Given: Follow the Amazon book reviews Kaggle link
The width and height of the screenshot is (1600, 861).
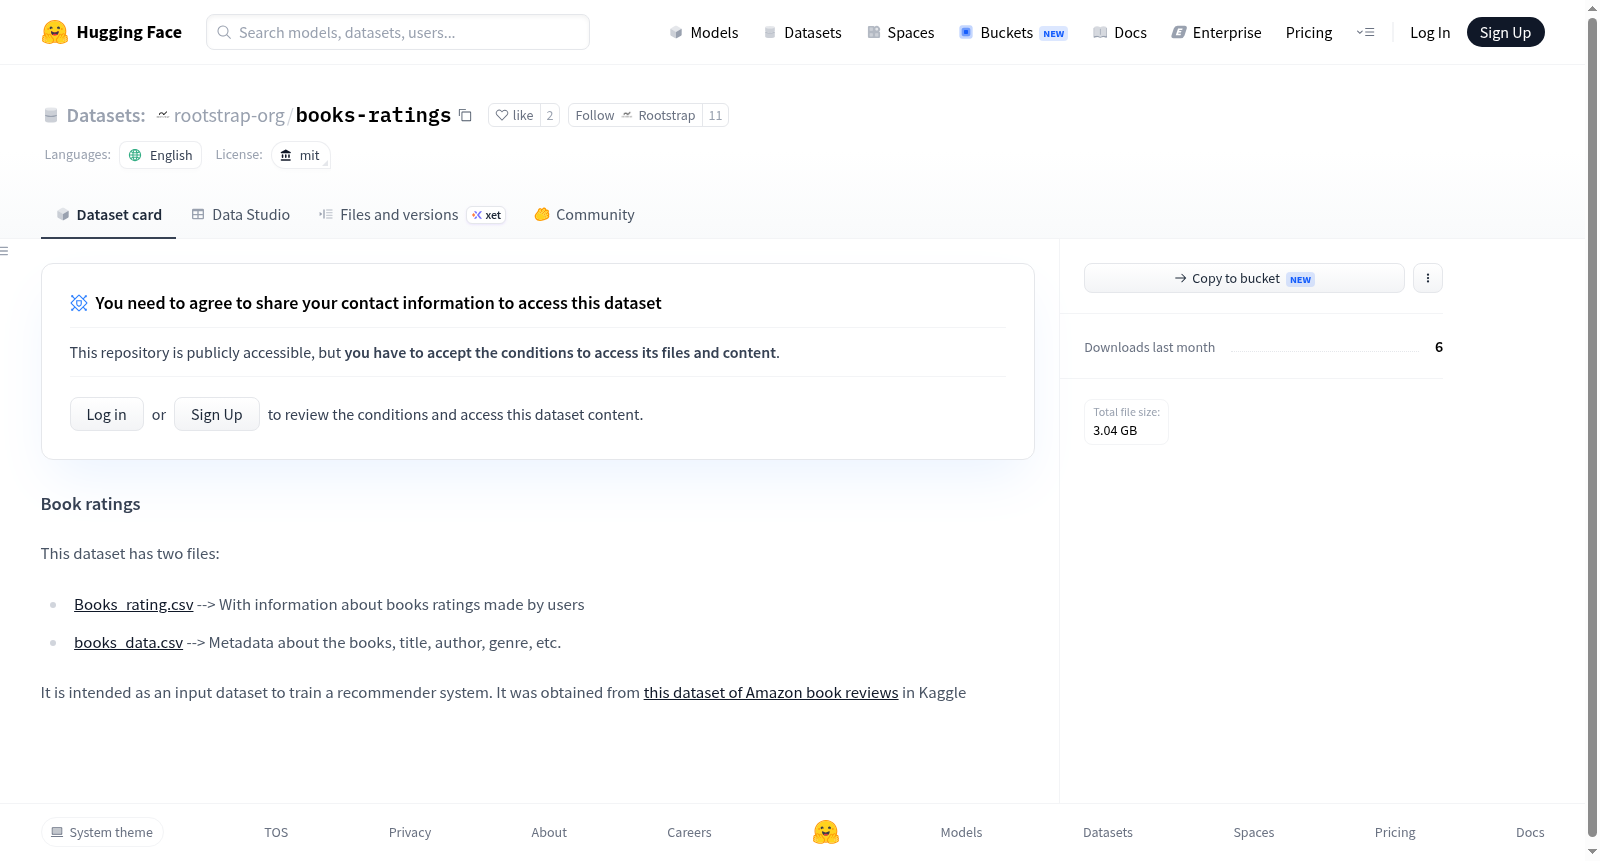Looking at the screenshot, I should coord(771,692).
